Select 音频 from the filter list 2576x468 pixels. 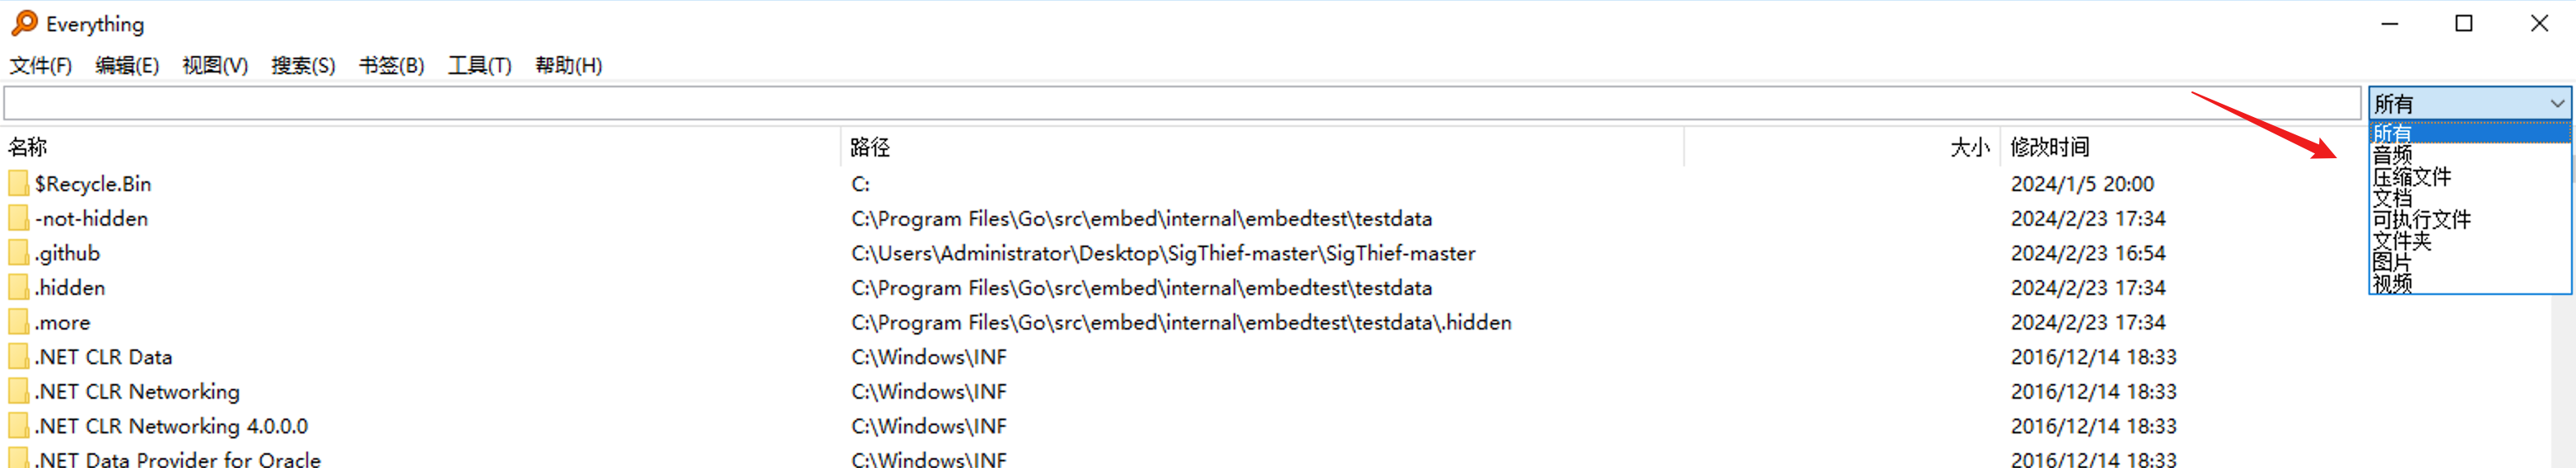point(2393,155)
